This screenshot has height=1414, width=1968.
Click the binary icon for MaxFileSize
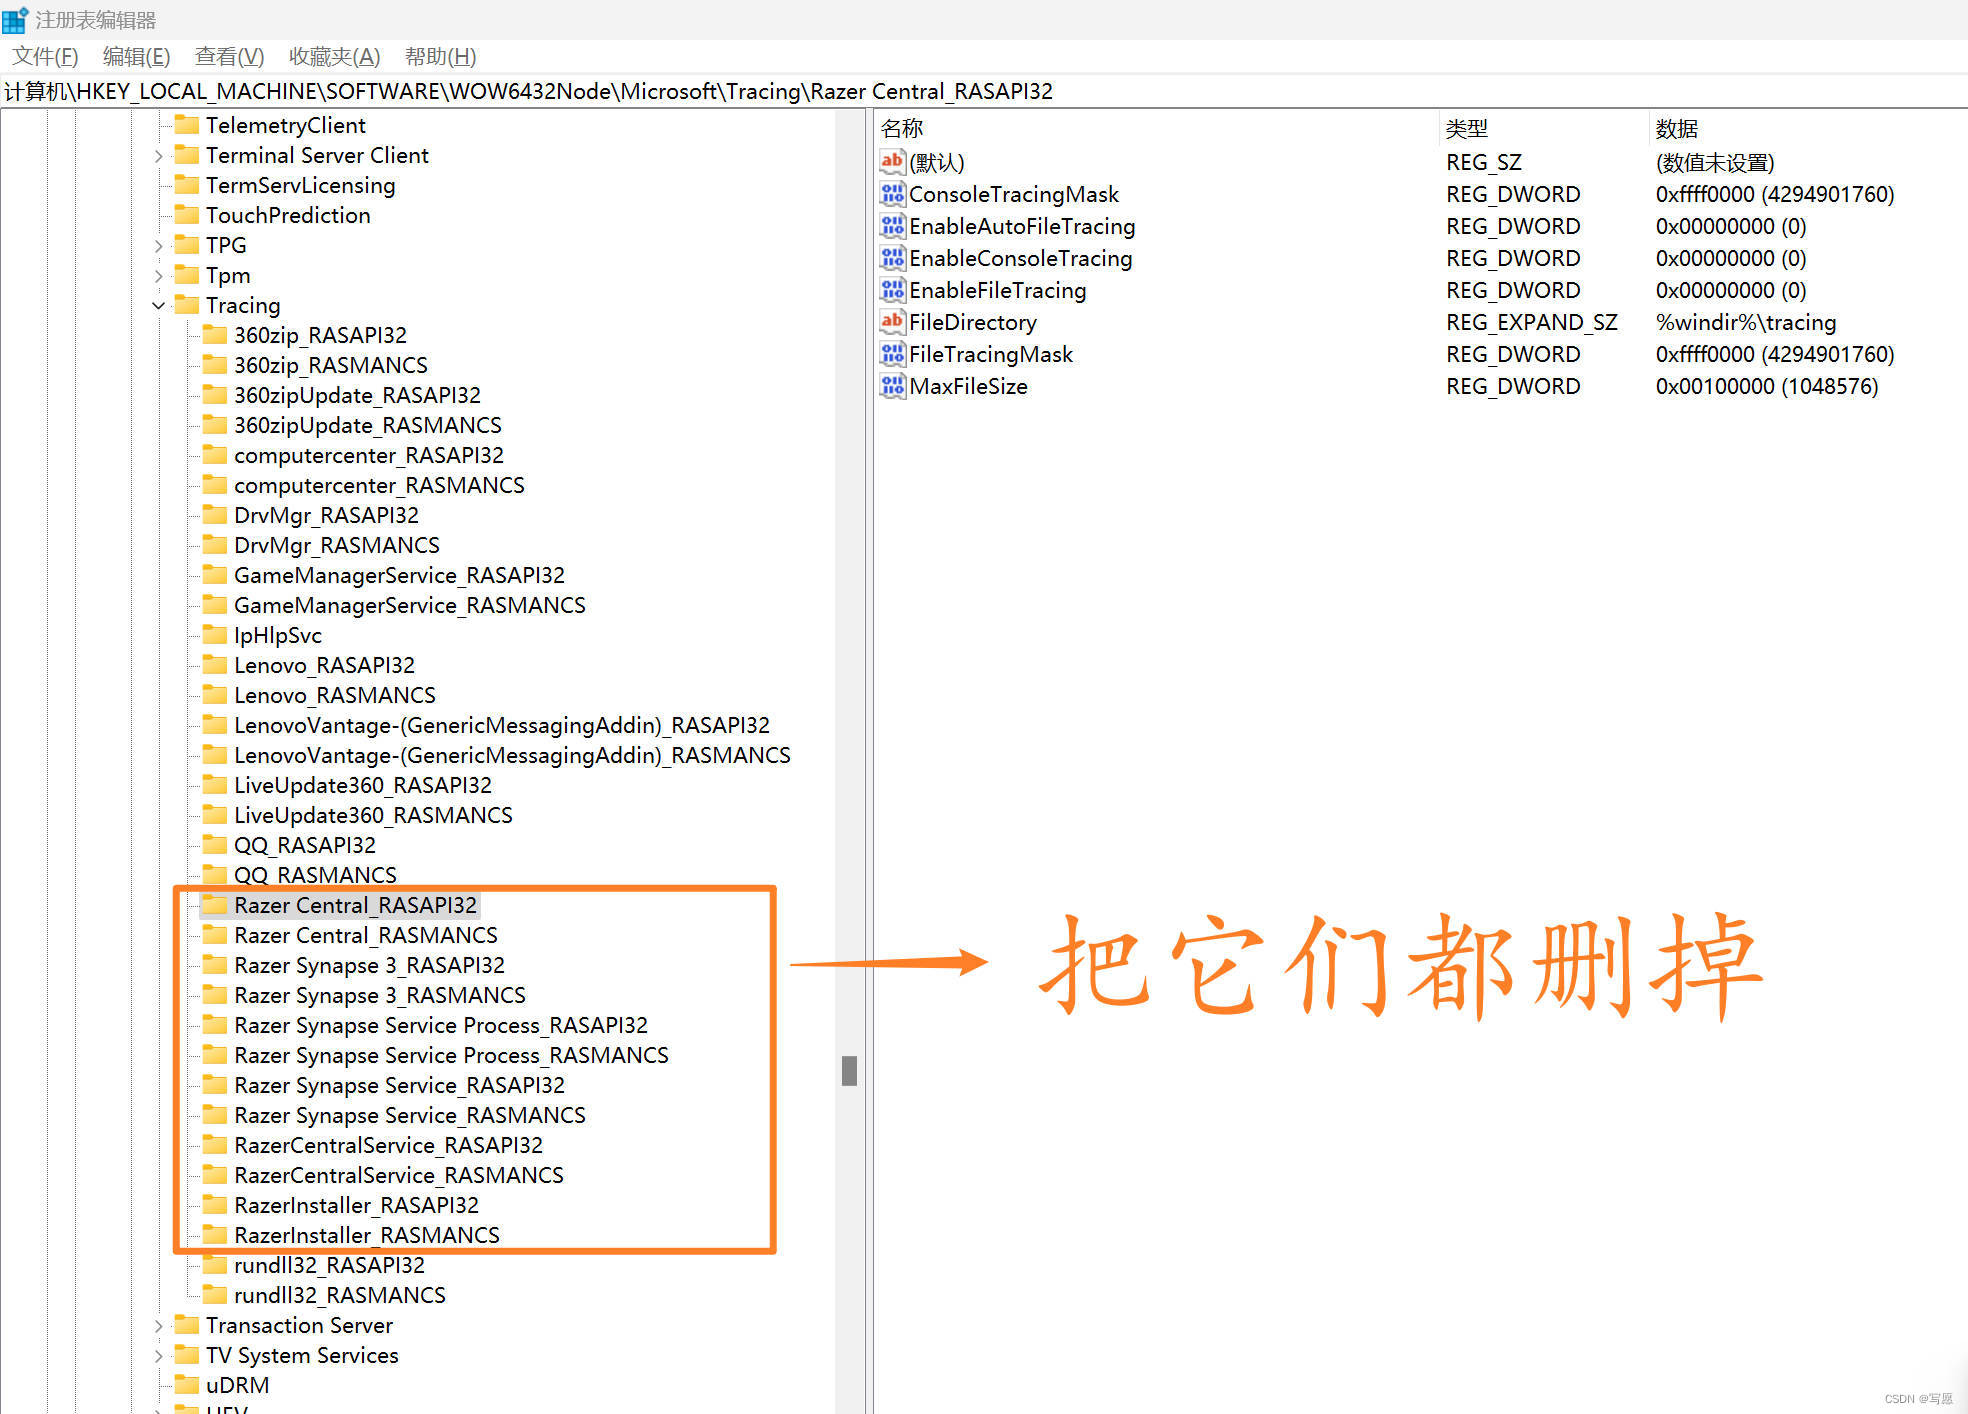coord(891,386)
